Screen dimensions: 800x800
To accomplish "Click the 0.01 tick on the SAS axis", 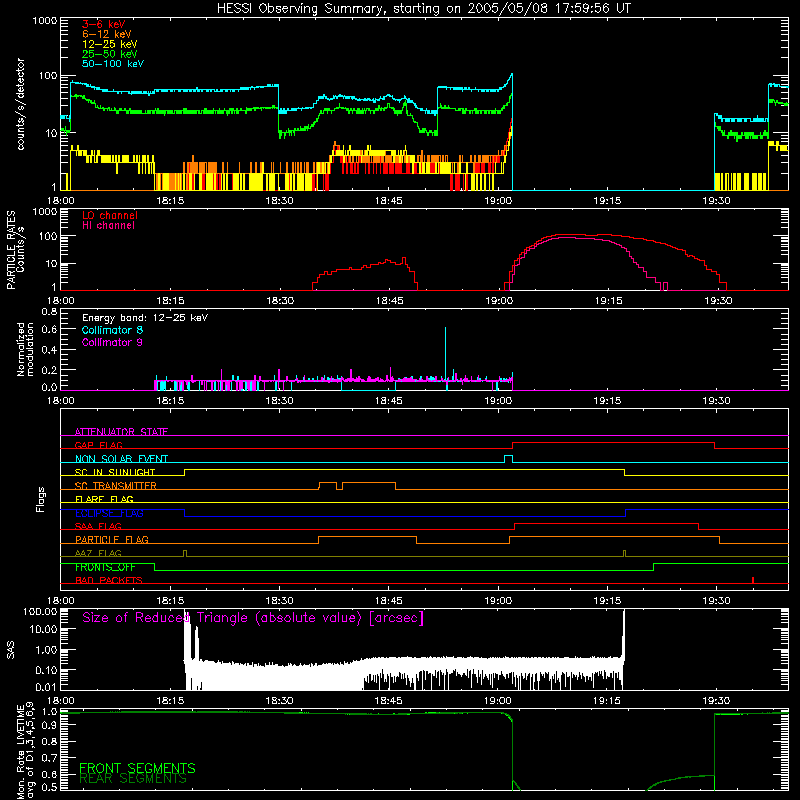I will point(46,687).
